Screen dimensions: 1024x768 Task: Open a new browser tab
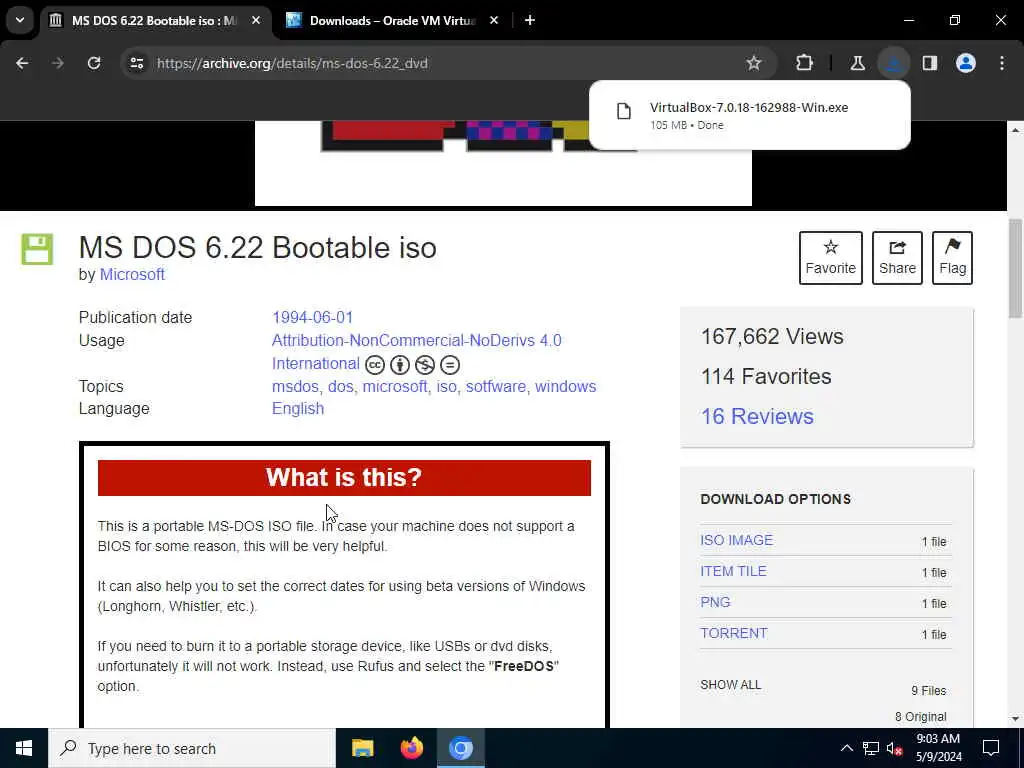[x=530, y=20]
